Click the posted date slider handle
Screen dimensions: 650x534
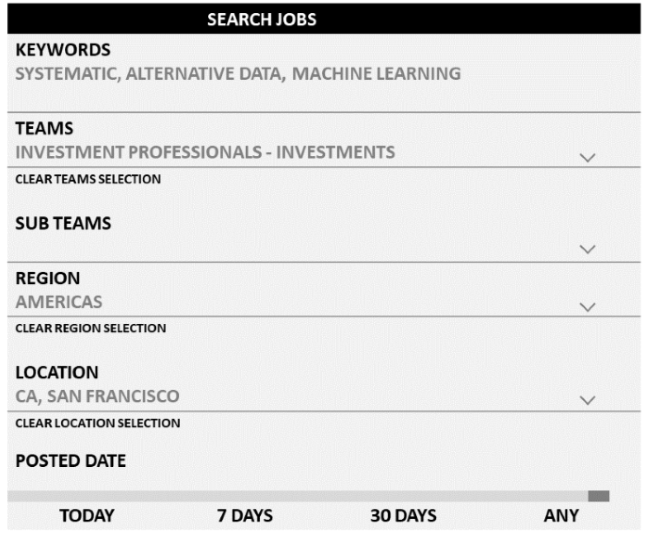[598, 496]
